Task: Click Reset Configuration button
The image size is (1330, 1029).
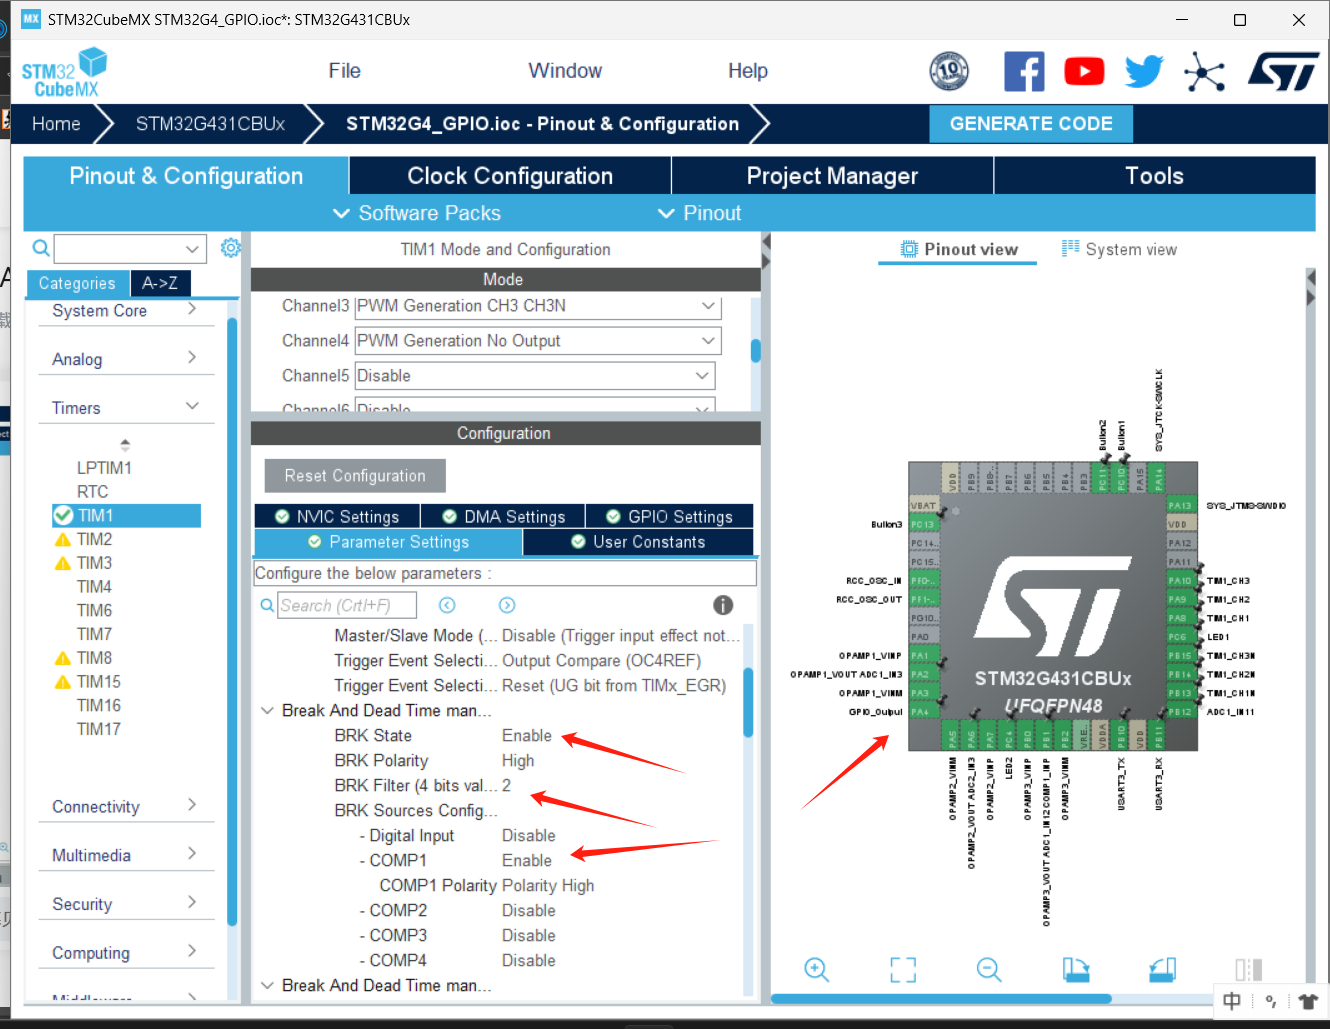Action: pyautogui.click(x=355, y=476)
